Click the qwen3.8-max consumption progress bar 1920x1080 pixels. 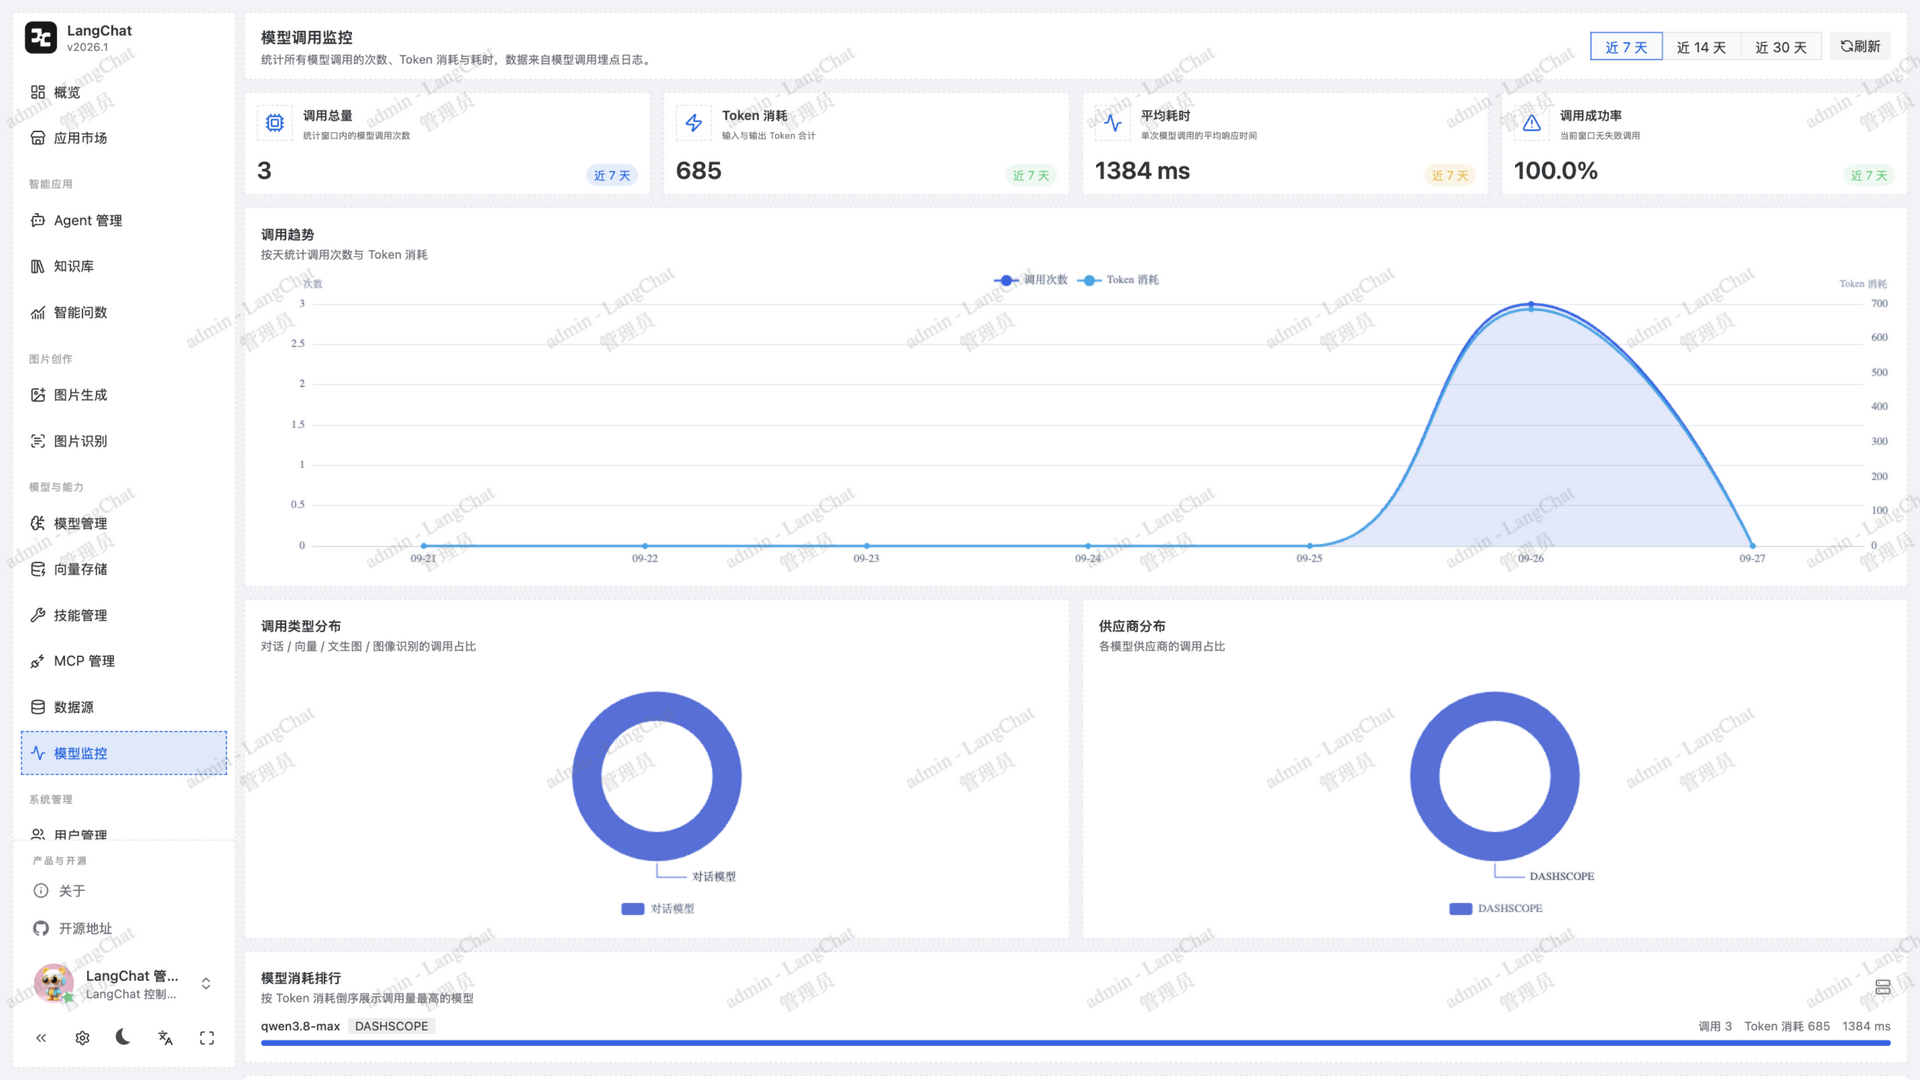click(1075, 1043)
